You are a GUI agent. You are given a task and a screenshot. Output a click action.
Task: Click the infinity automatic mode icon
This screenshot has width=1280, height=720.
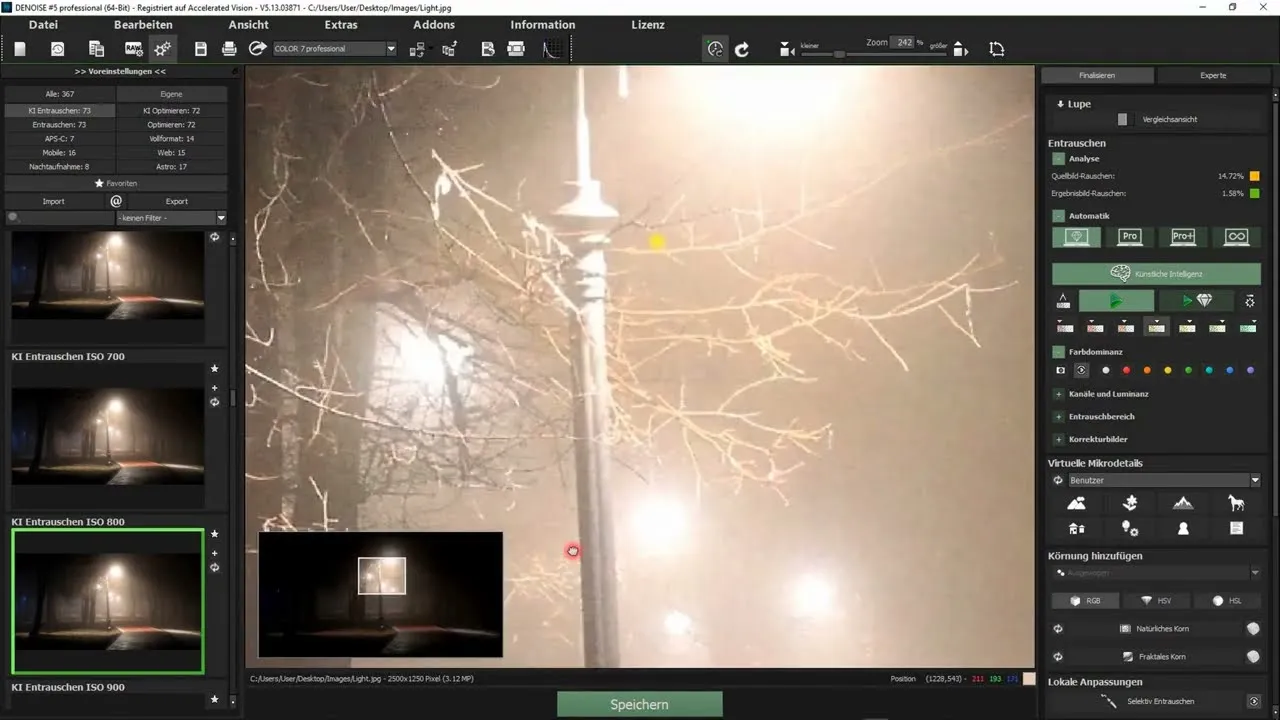click(1237, 237)
